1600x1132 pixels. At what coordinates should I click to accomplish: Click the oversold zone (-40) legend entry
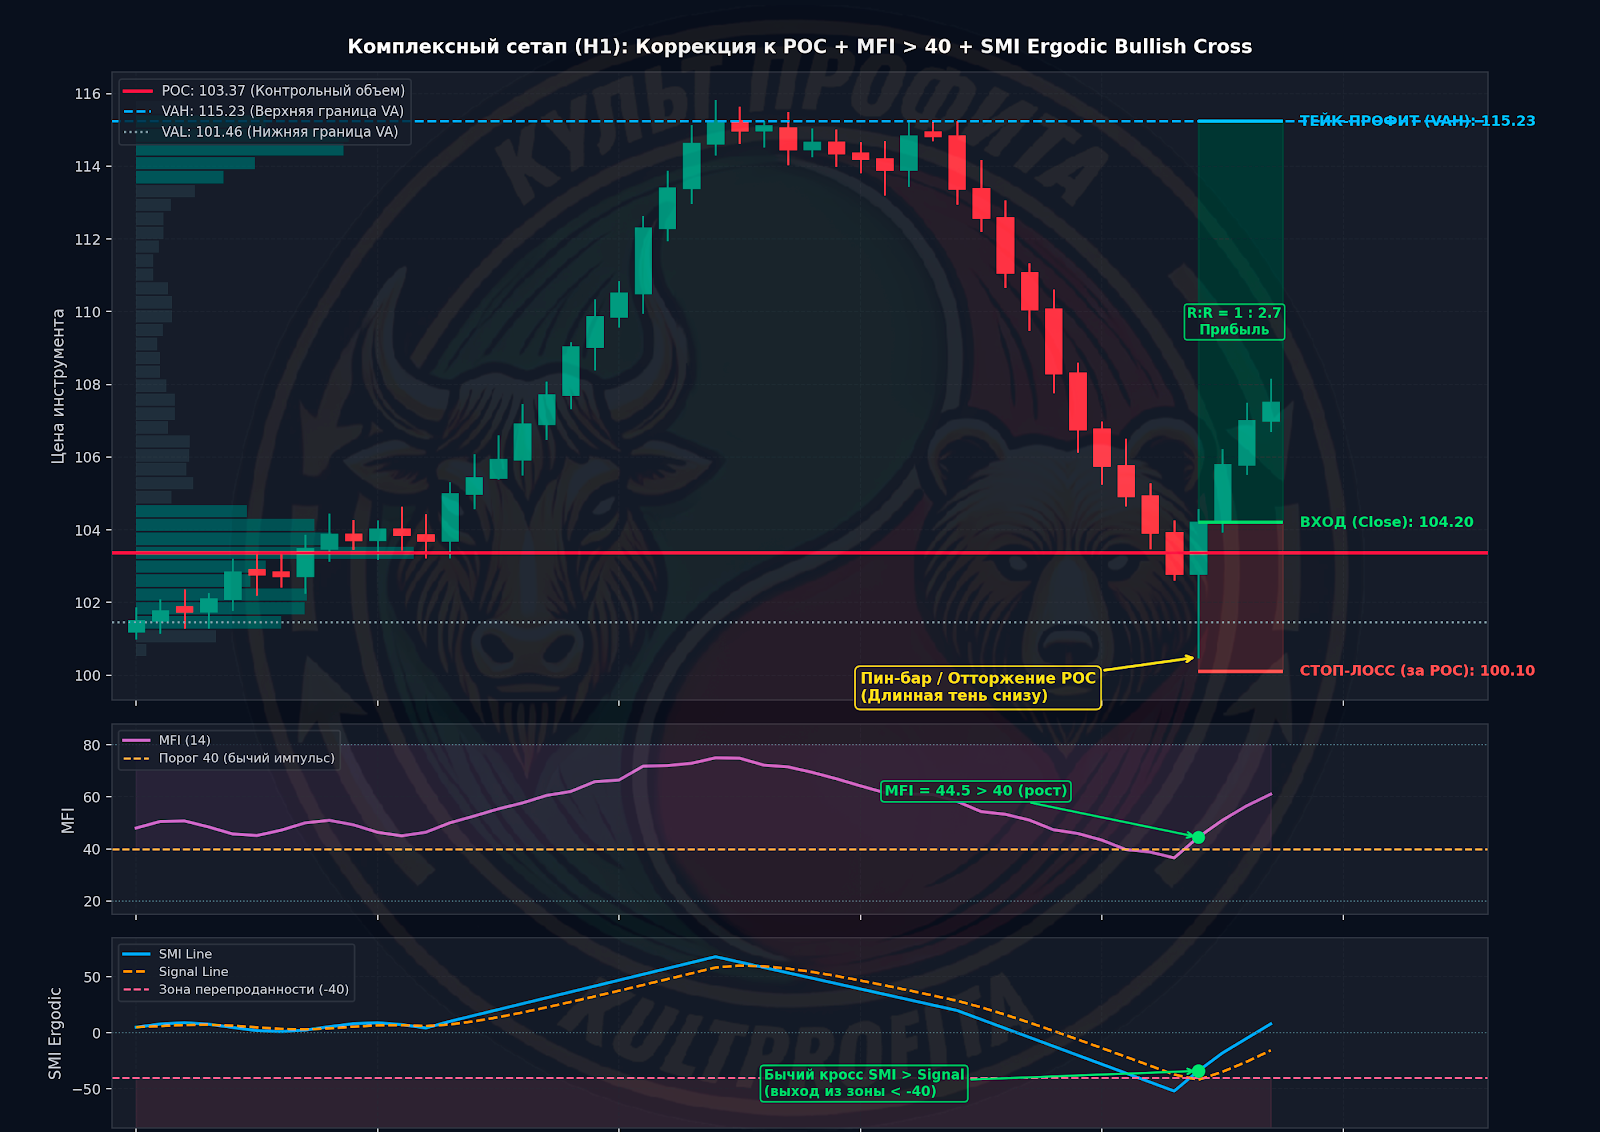pos(236,990)
